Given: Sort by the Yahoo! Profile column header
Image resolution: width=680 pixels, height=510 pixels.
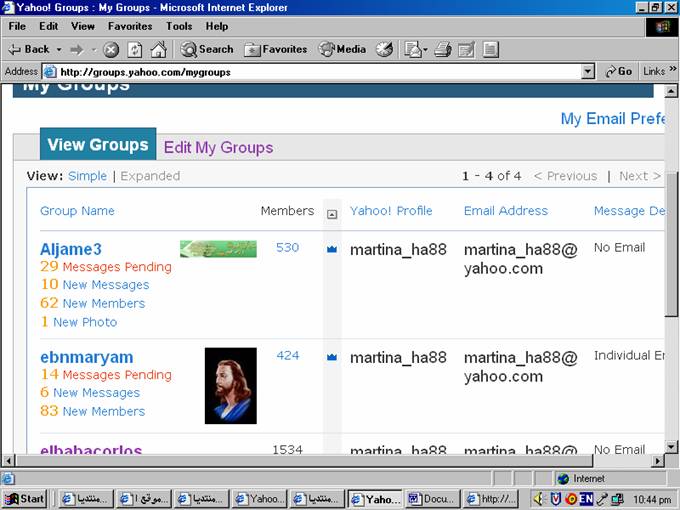Looking at the screenshot, I should click(x=391, y=211).
